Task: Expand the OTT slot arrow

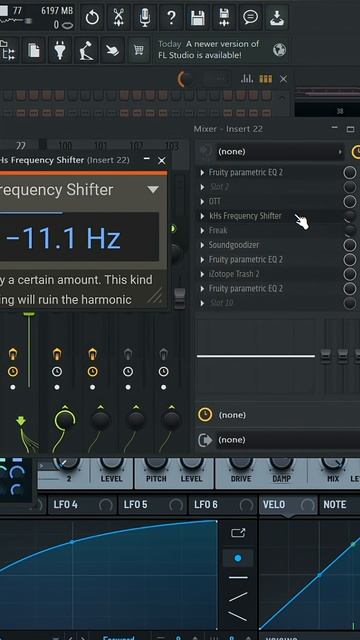Action: pyautogui.click(x=202, y=202)
